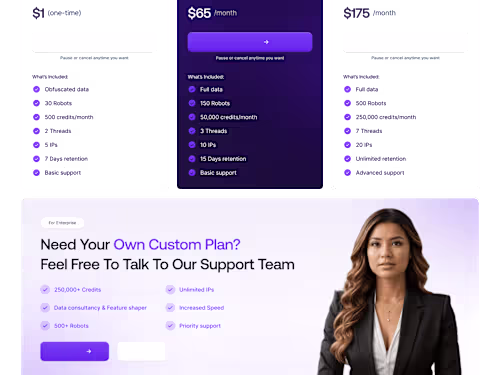Click the Own Custom Plan heading text
The width and height of the screenshot is (500, 375).
point(177,245)
